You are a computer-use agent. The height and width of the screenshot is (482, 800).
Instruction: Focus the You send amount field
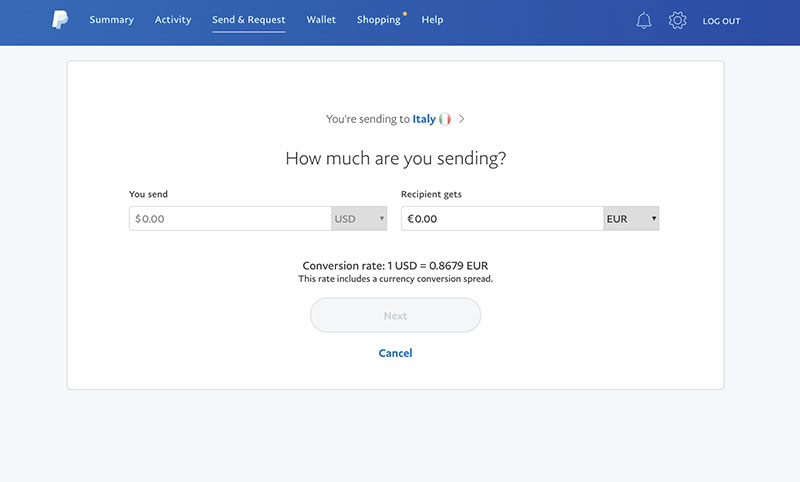230,218
